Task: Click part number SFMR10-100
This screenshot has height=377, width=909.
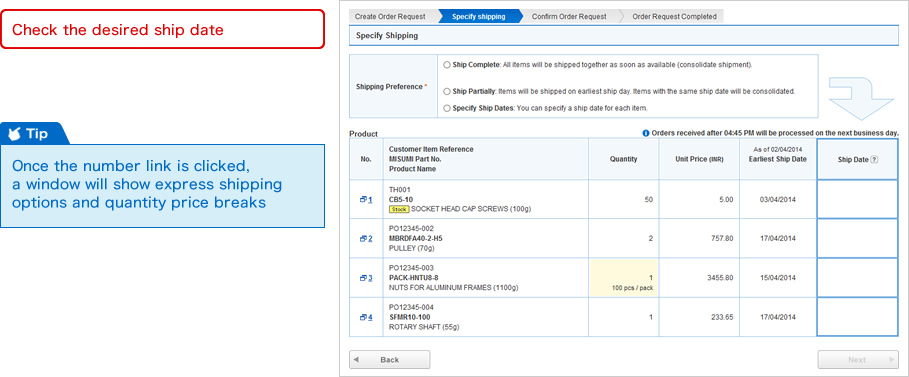Action: tap(409, 317)
